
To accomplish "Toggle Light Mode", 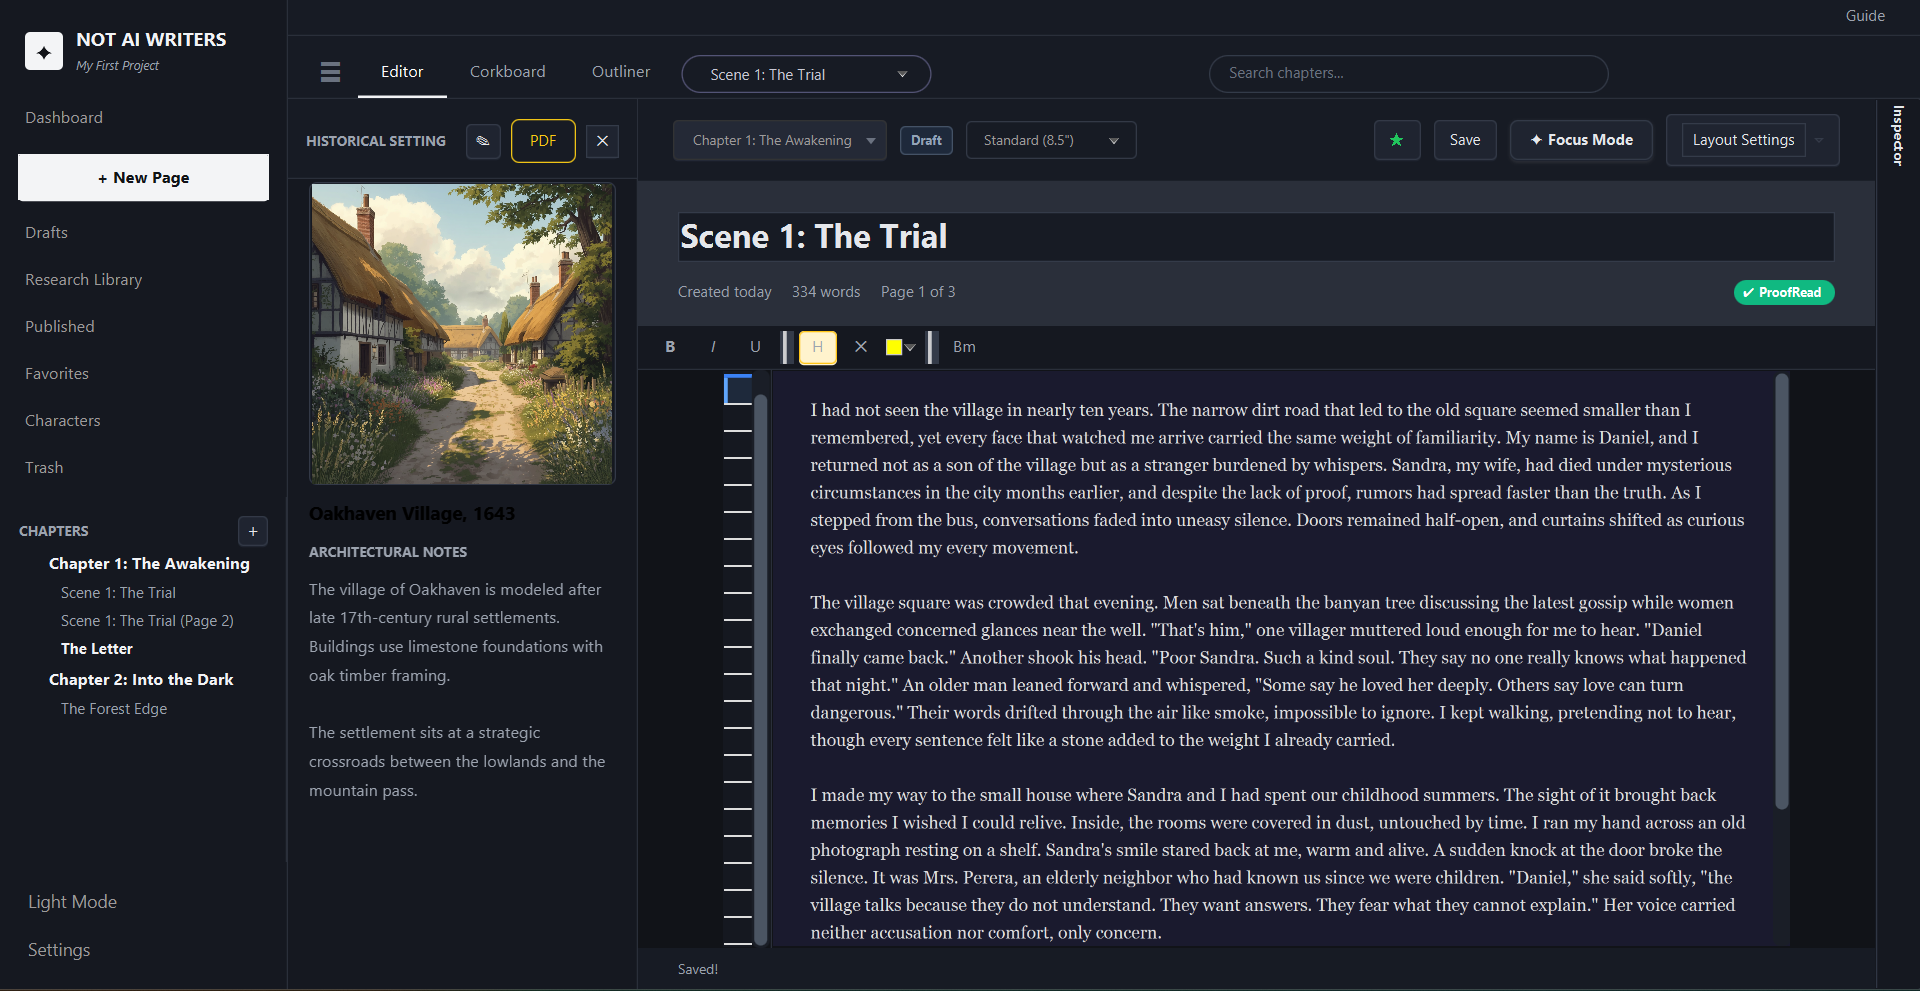I will 72,902.
